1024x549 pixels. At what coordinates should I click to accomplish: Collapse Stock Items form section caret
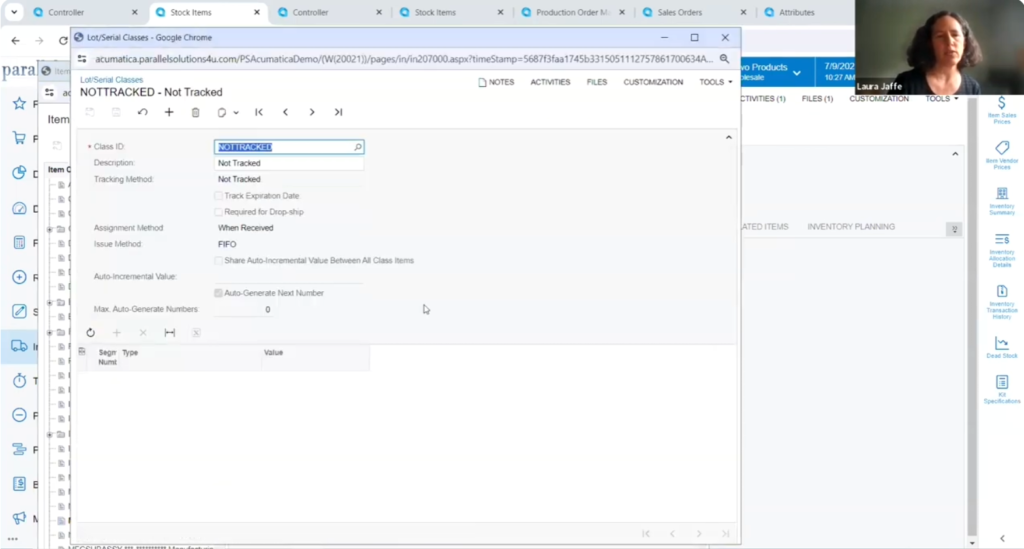click(x=955, y=154)
